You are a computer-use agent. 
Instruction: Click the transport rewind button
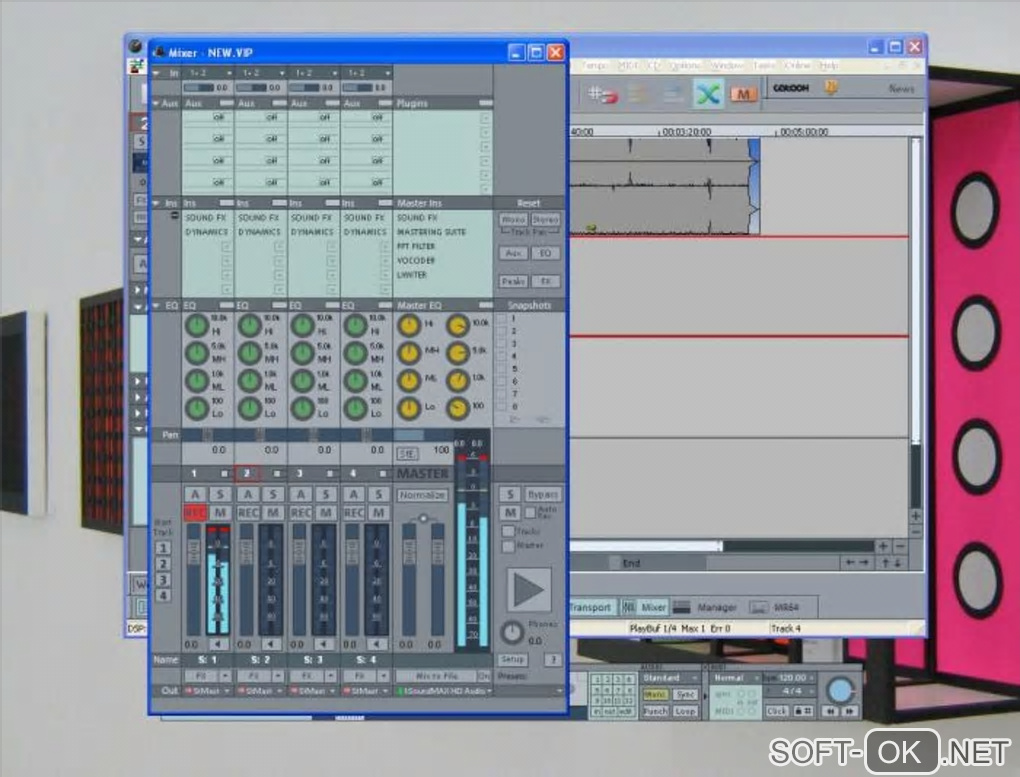(830, 711)
